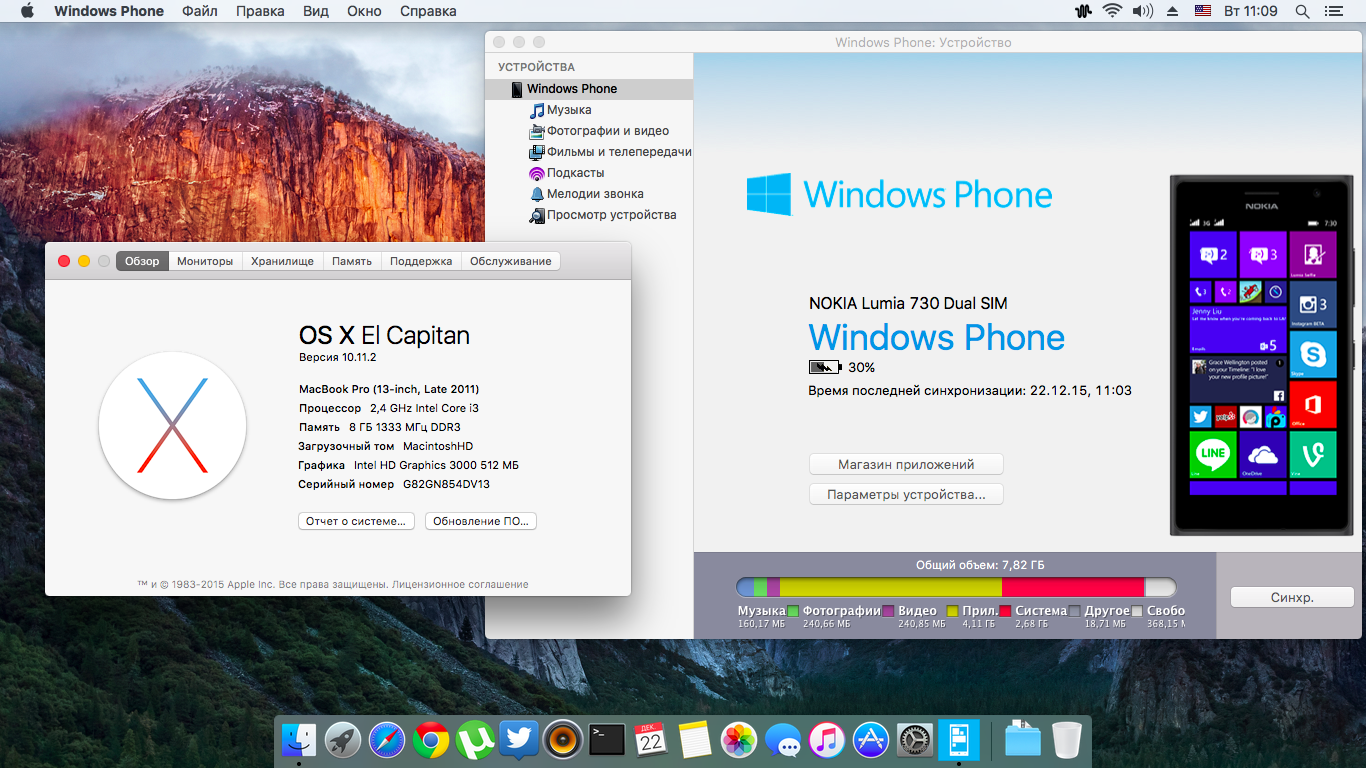
Task: Open Spotlight search in menu bar
Action: (1302, 11)
